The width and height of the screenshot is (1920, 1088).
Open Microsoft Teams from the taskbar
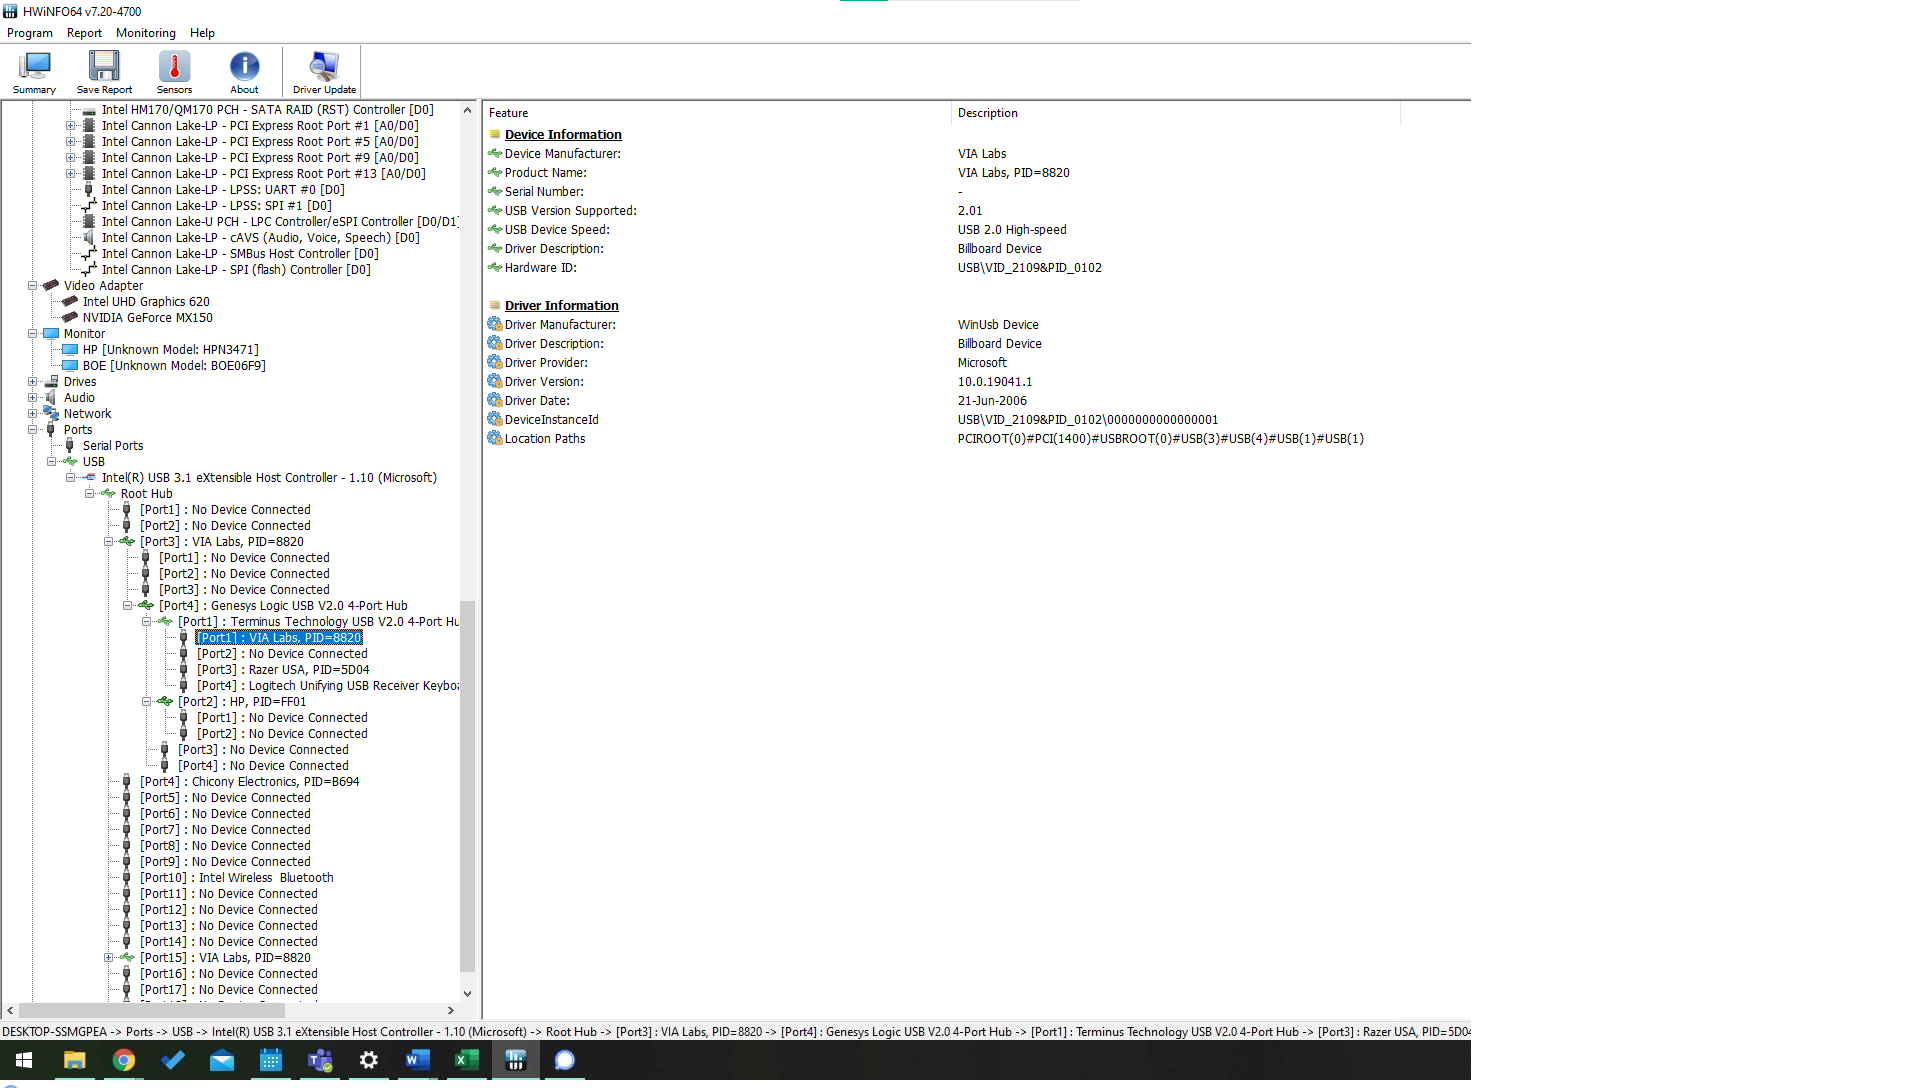coord(319,1060)
